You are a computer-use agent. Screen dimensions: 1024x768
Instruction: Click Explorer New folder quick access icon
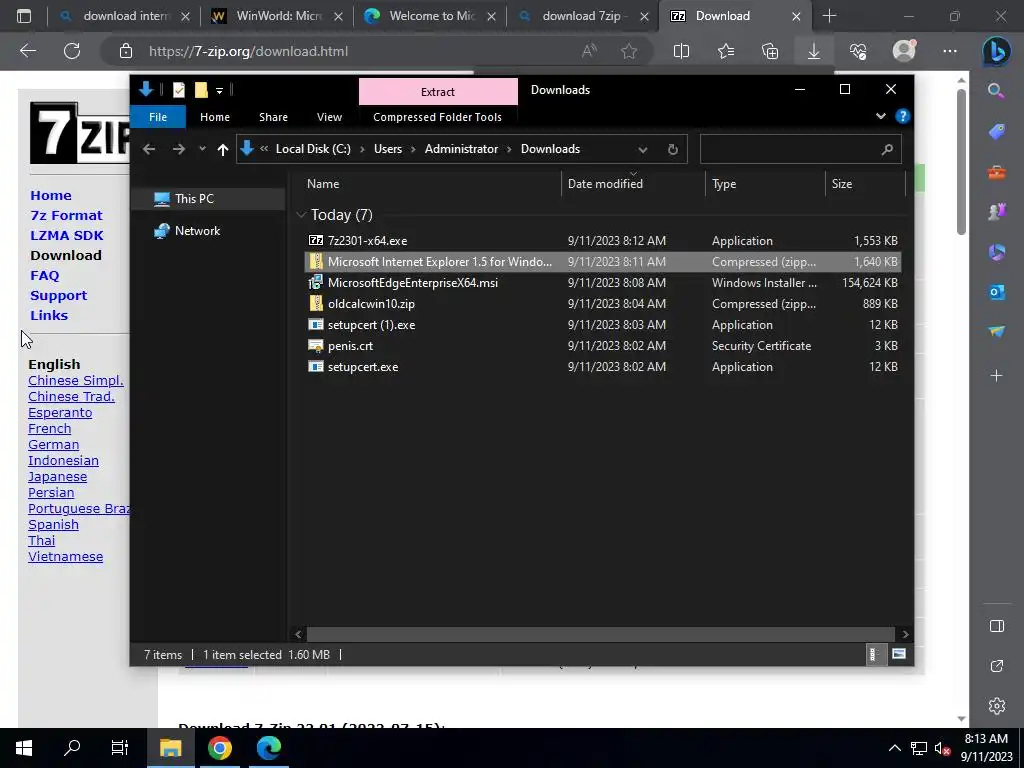click(201, 90)
